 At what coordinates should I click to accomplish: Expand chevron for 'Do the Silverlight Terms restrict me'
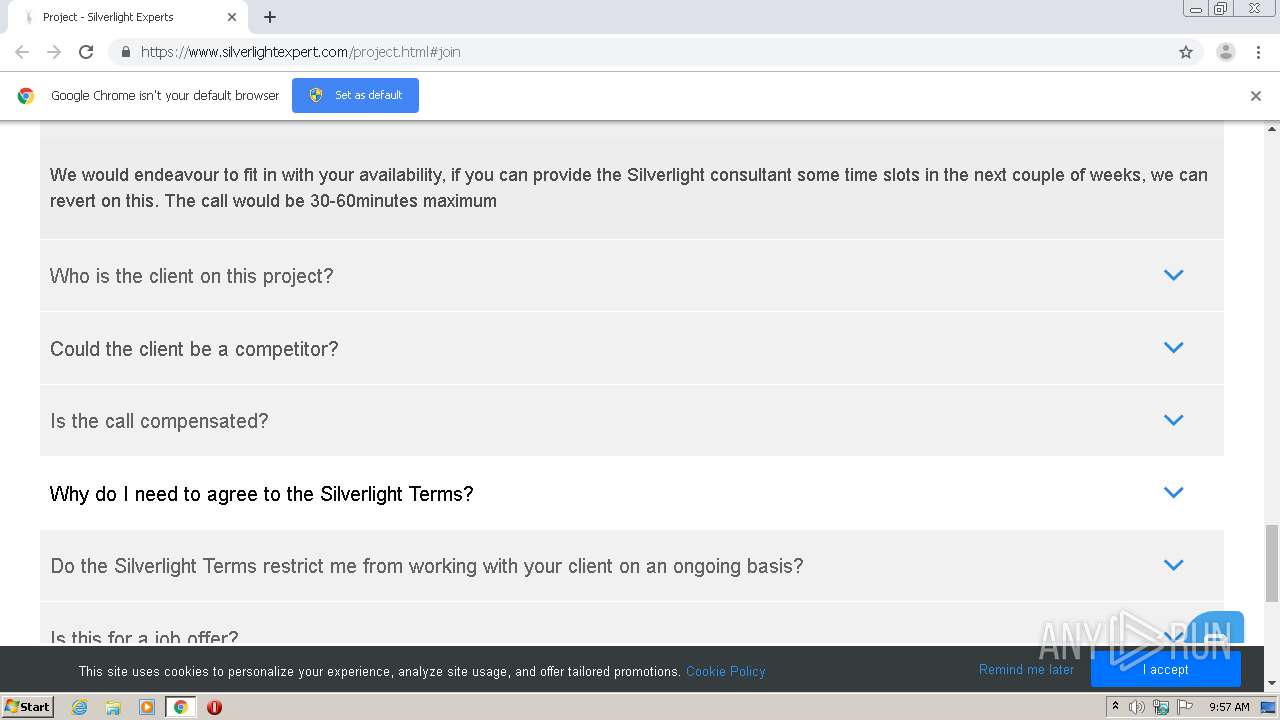pyautogui.click(x=1174, y=565)
